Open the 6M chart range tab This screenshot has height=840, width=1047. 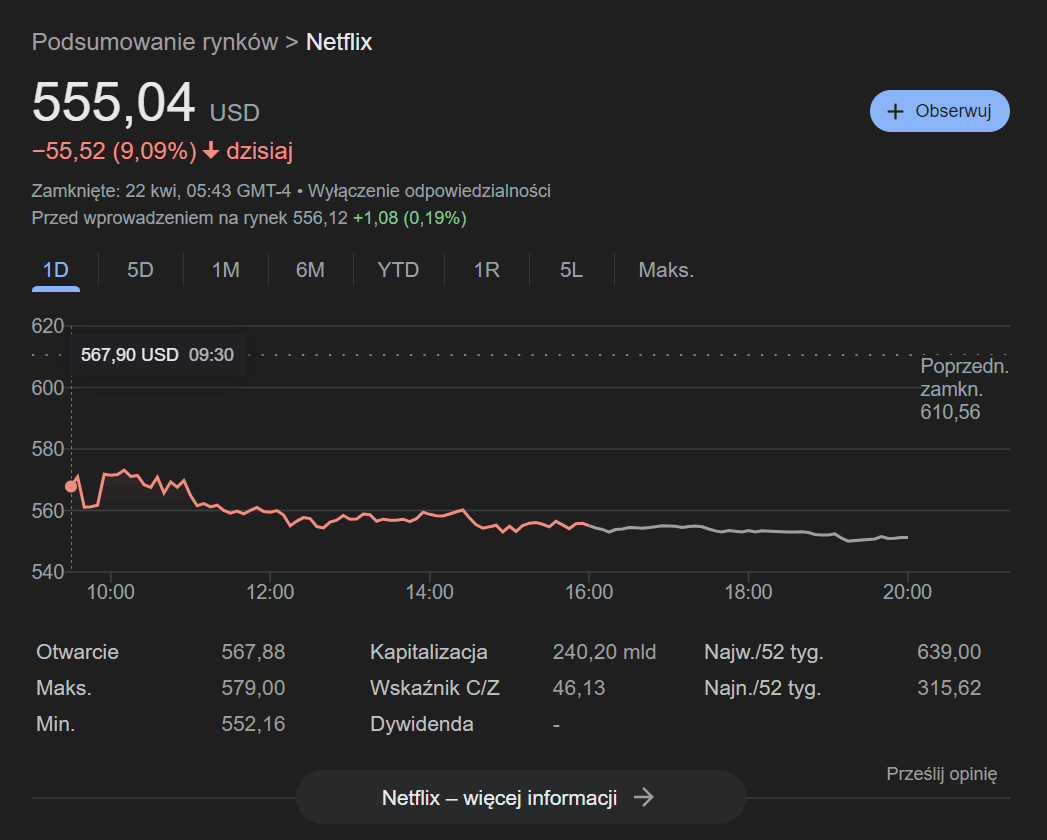pos(310,270)
